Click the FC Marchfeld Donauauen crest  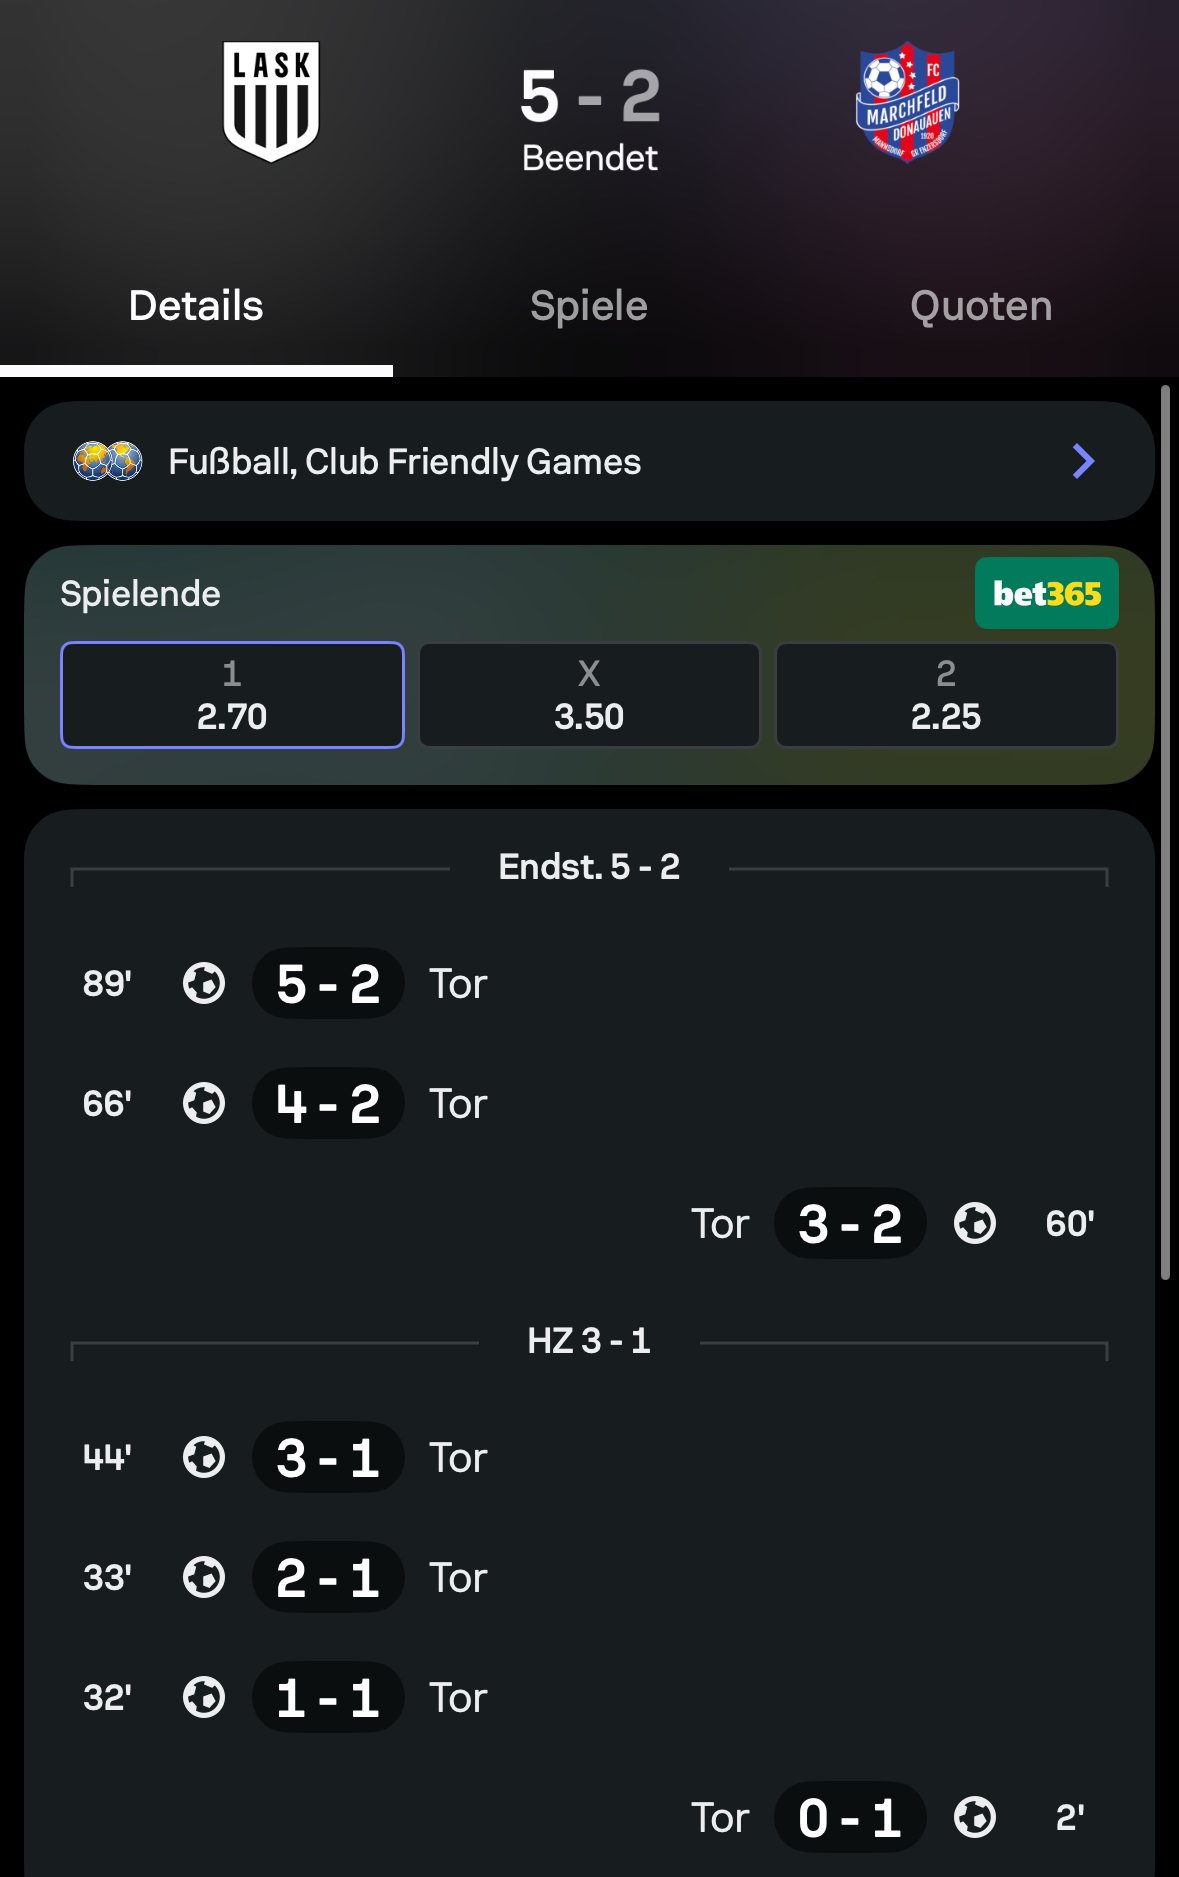click(907, 101)
